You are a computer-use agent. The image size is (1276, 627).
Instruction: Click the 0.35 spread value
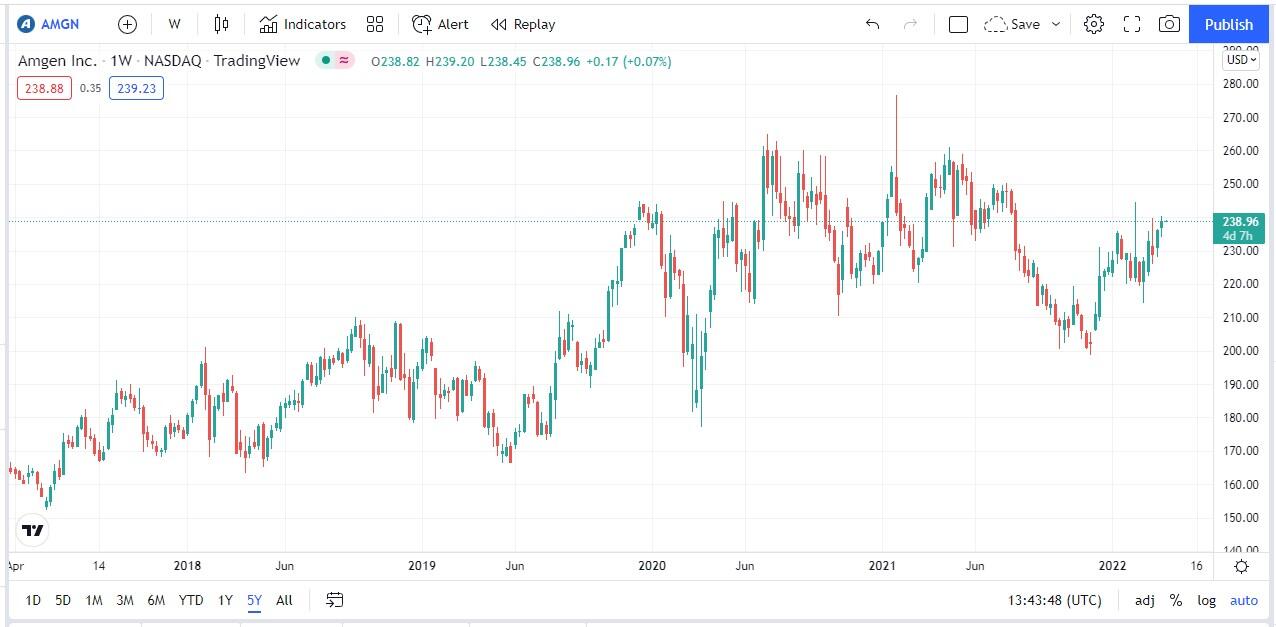click(90, 88)
